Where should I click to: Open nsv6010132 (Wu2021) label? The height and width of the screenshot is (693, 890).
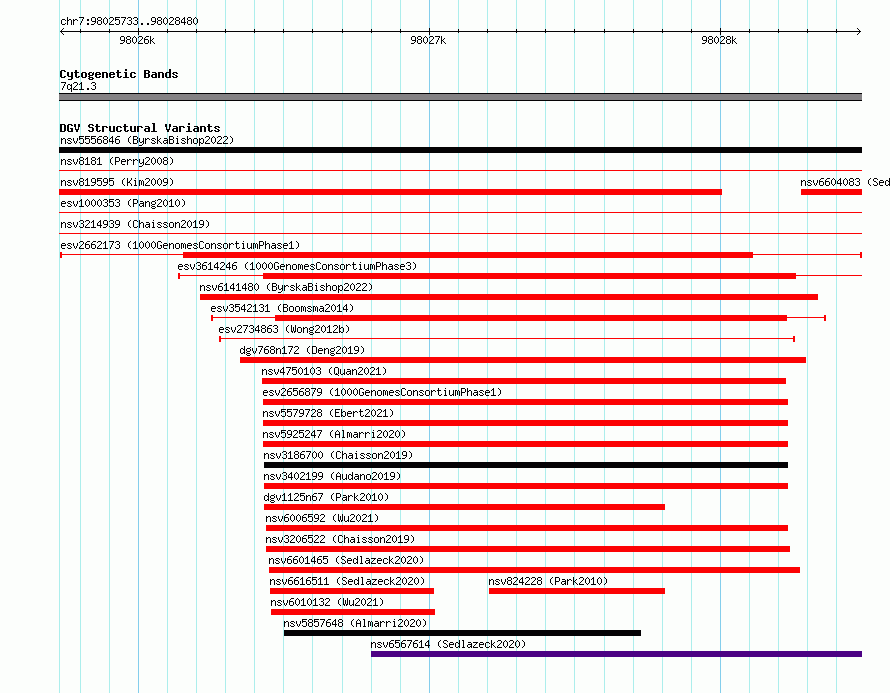point(328,602)
